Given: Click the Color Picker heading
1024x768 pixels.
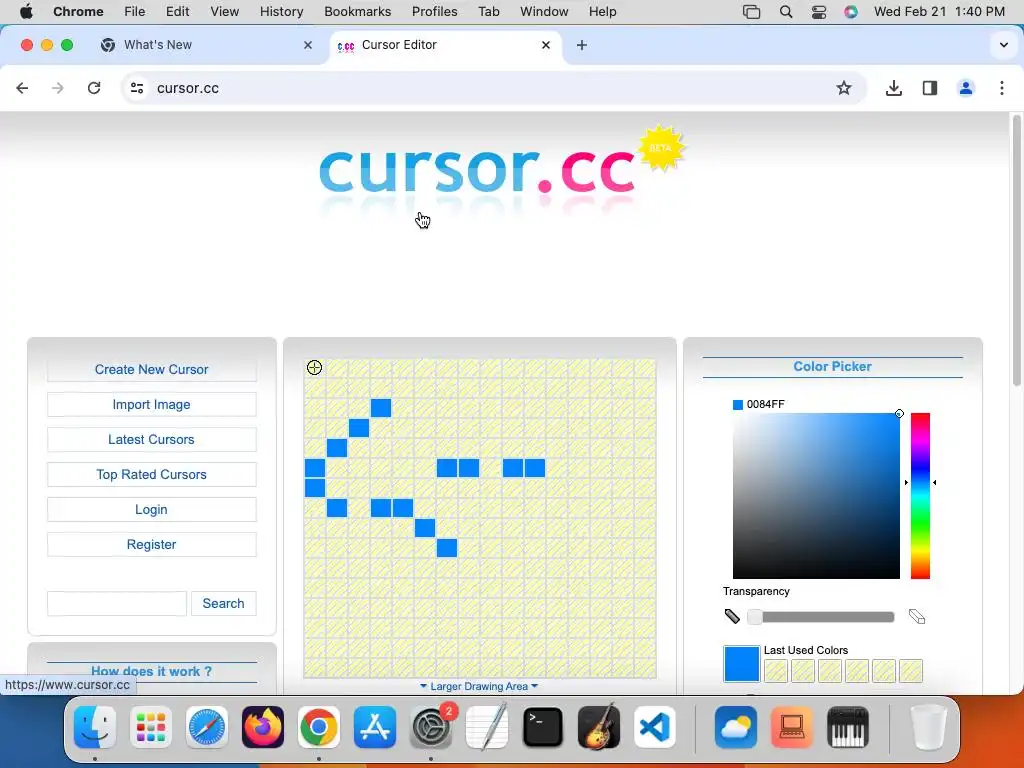Looking at the screenshot, I should point(832,366).
